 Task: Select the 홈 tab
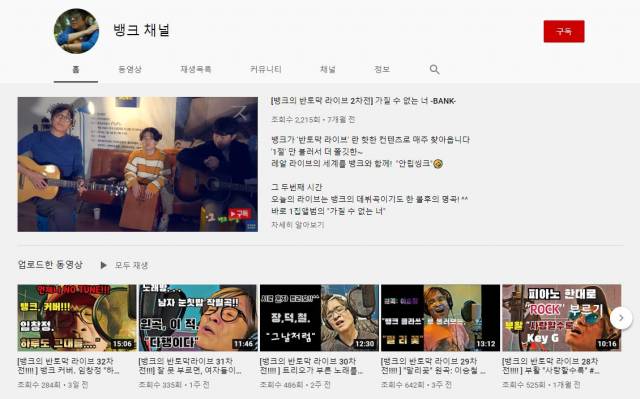76,69
